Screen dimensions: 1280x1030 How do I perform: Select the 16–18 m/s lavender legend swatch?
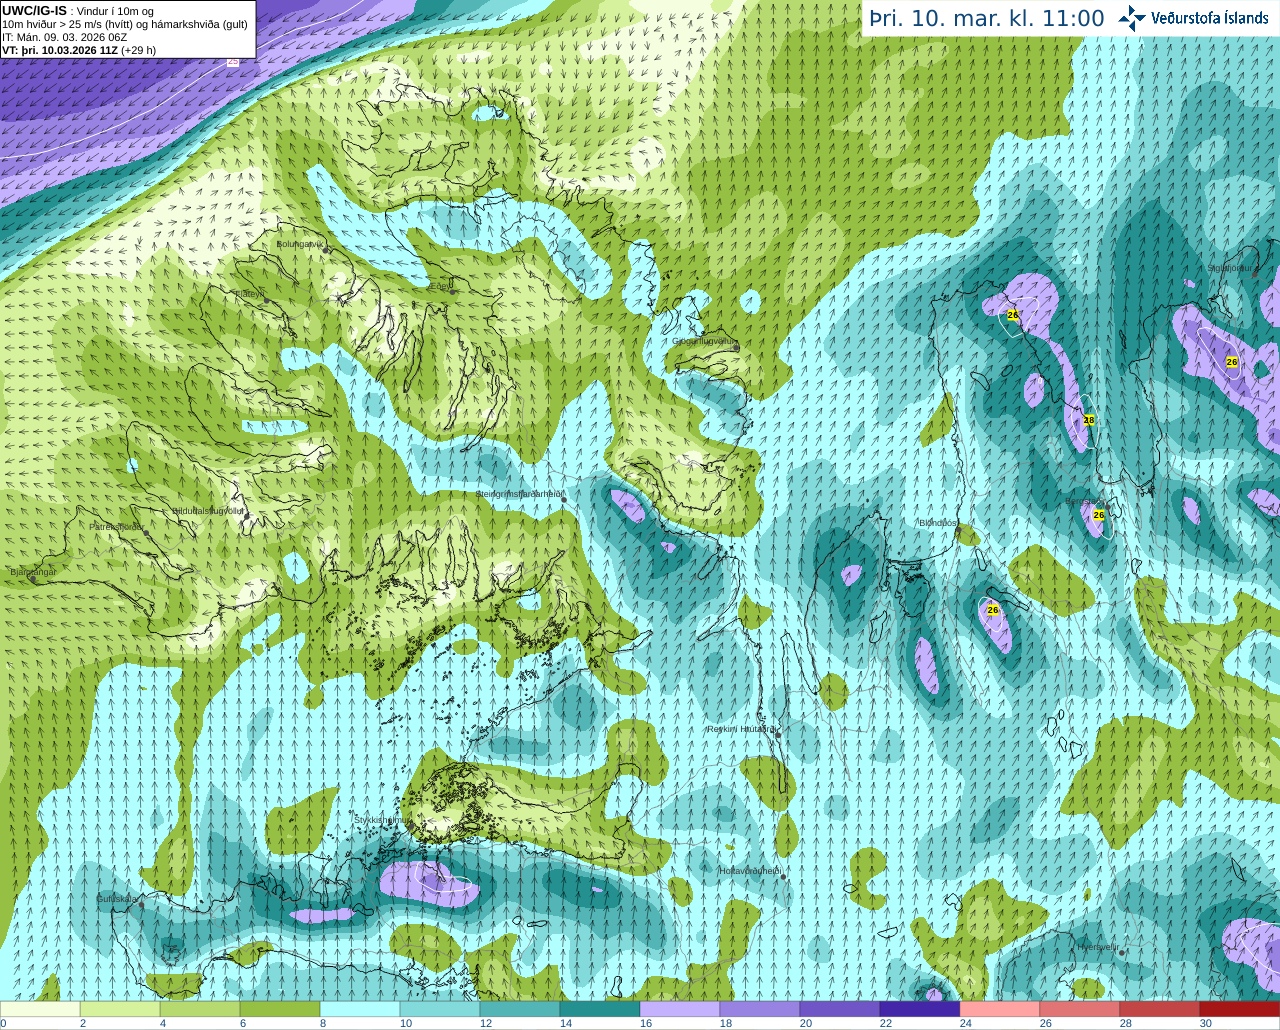(680, 1009)
